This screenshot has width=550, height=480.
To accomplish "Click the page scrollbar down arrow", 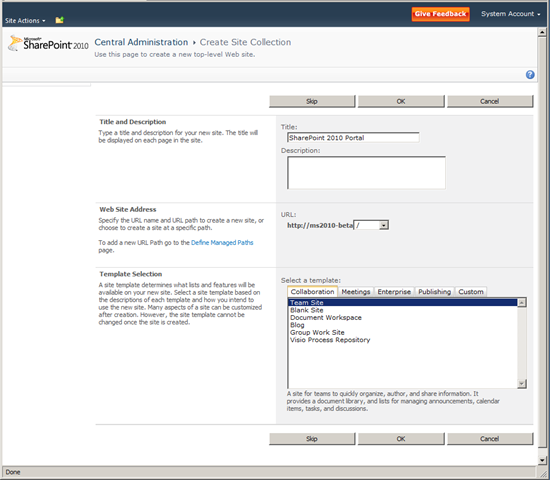I will pos(542,460).
